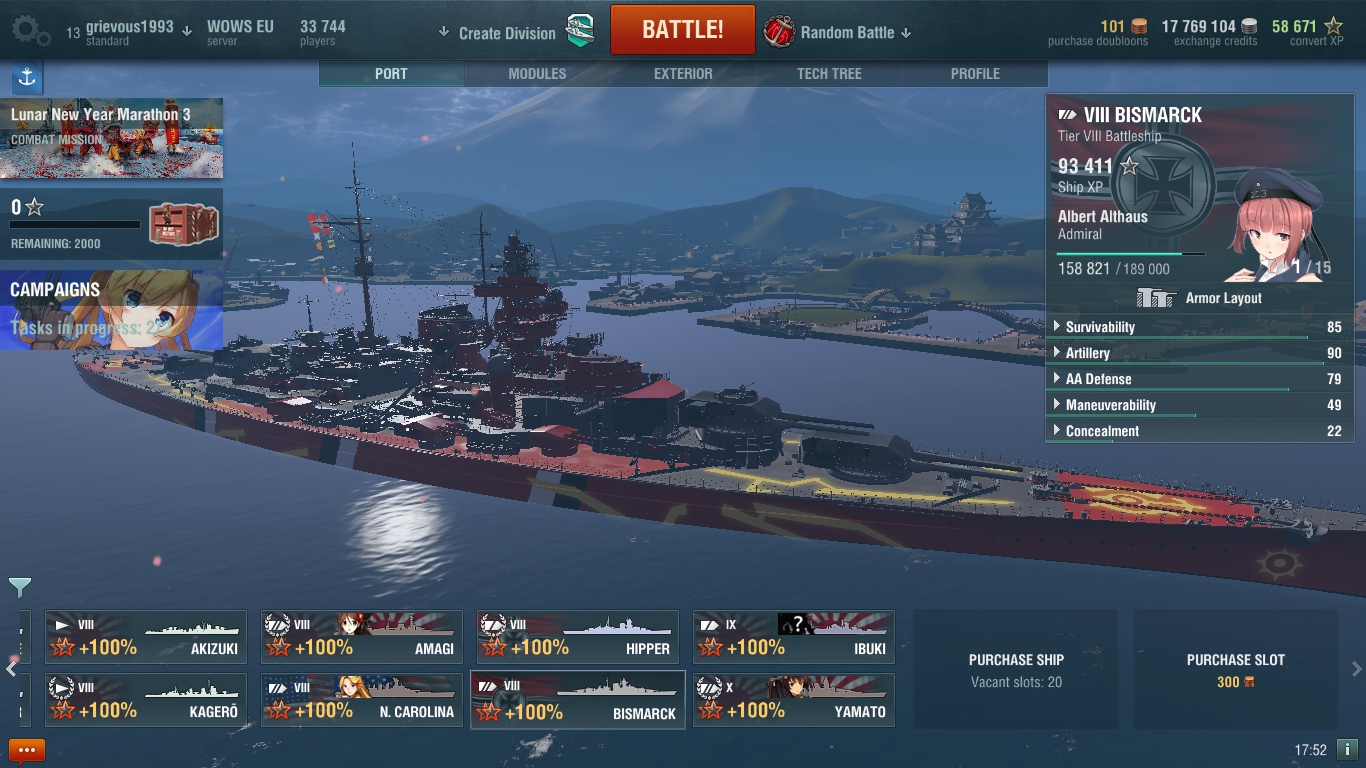Open the Random Battle type dropdown
The width and height of the screenshot is (1366, 768).
click(838, 32)
